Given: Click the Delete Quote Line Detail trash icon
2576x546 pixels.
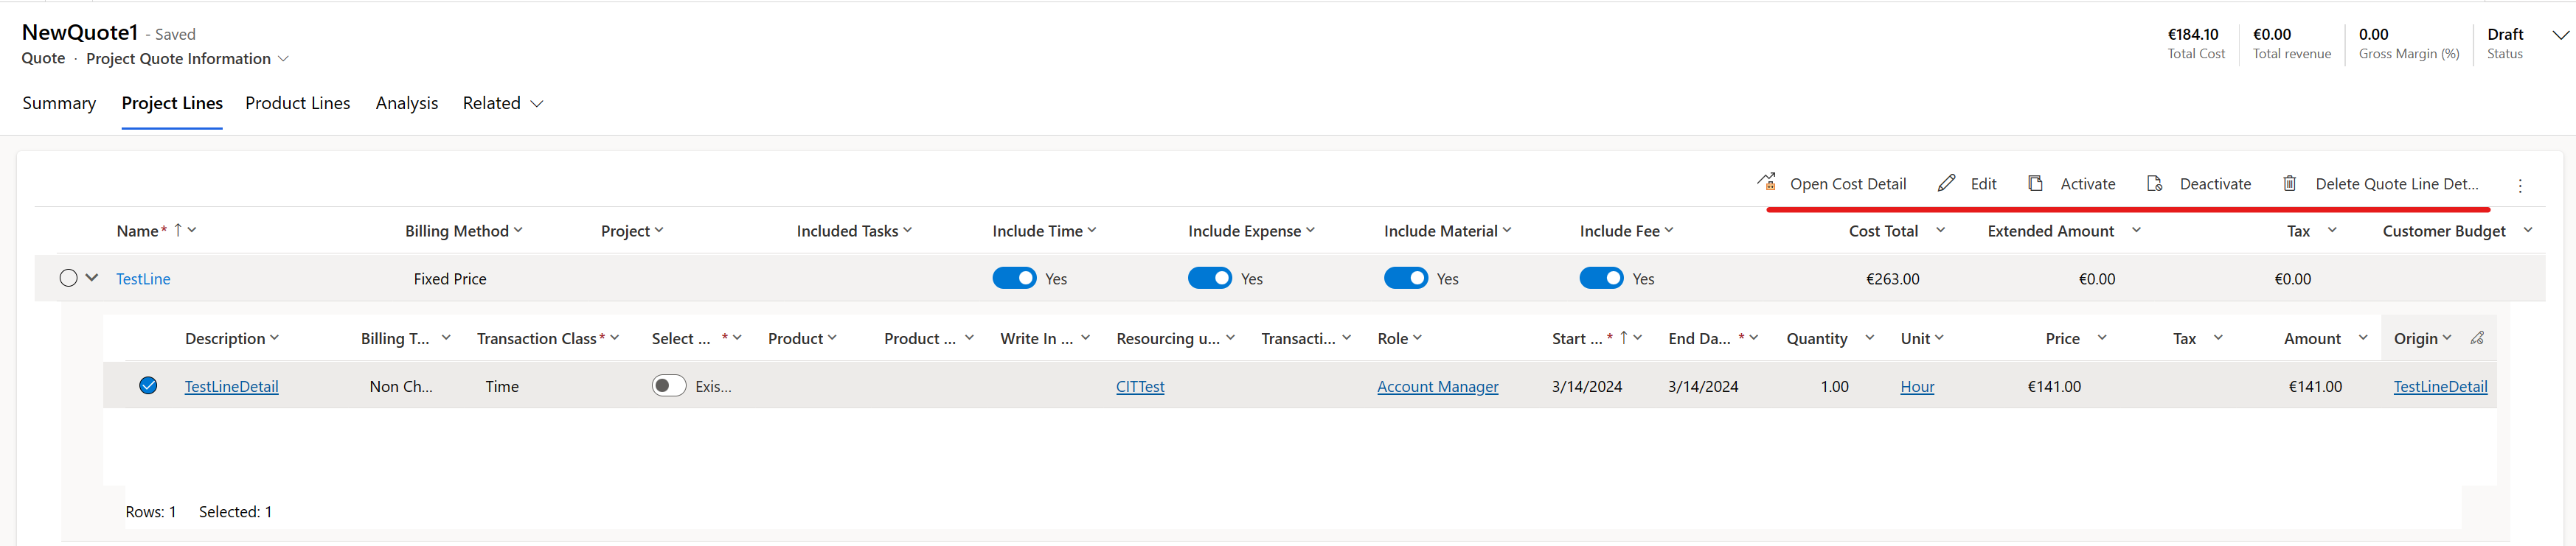Looking at the screenshot, I should [x=2290, y=183].
